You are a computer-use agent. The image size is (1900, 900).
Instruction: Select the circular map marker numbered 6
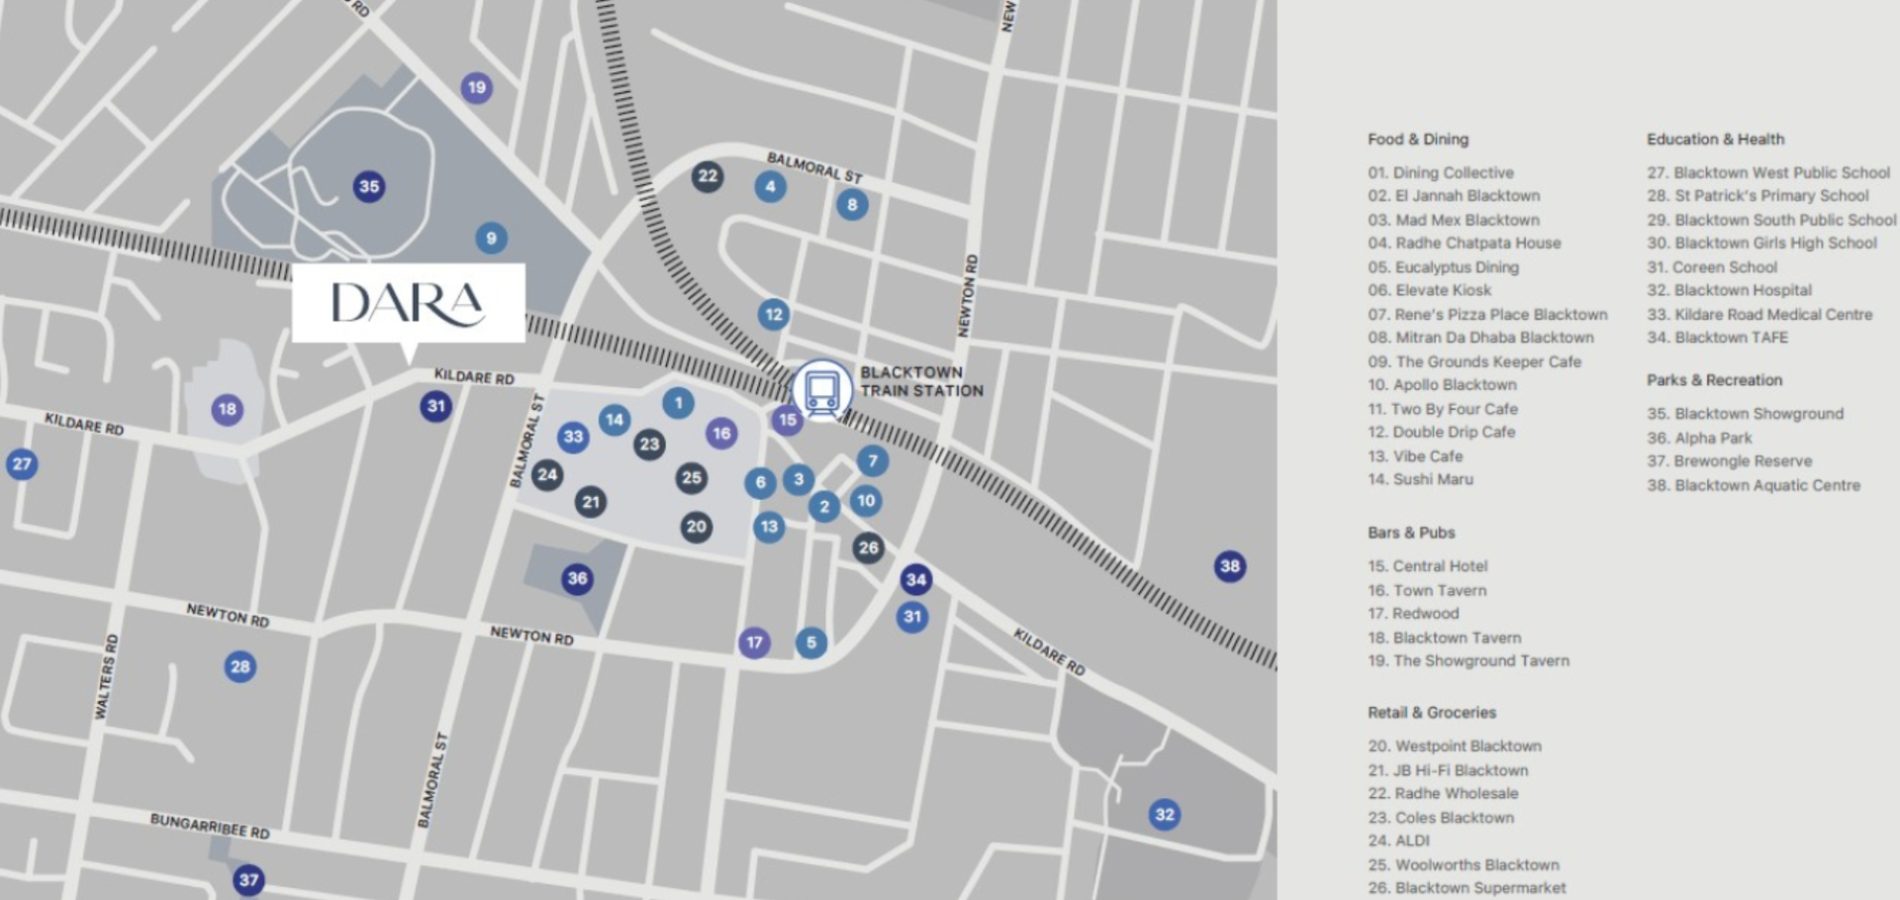760,483
